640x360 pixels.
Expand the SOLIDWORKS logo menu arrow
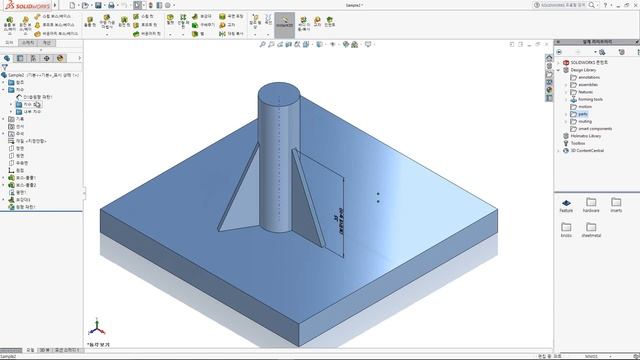click(55, 5)
